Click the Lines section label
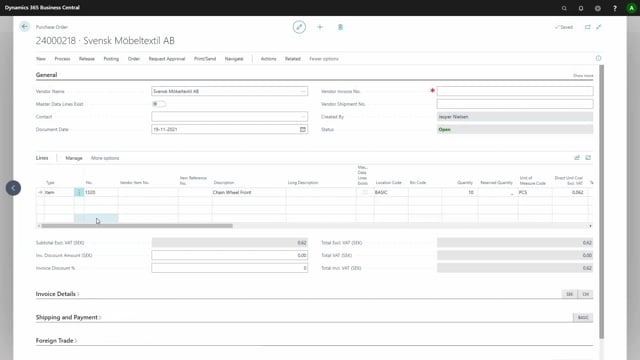640x360 pixels. coord(42,158)
